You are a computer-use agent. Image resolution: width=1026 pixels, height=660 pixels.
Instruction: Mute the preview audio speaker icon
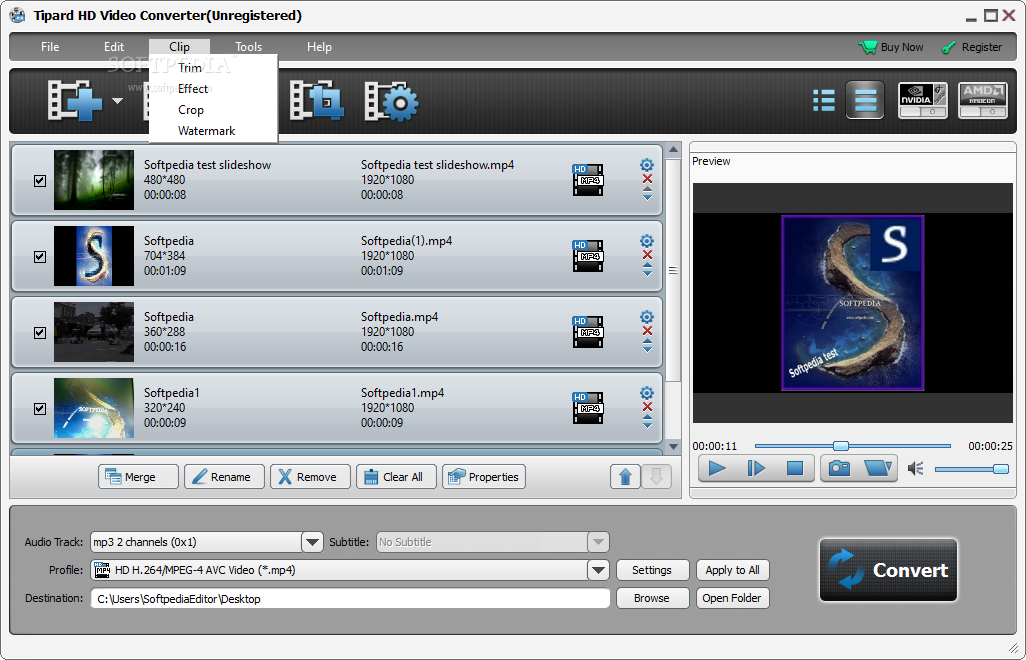915,468
